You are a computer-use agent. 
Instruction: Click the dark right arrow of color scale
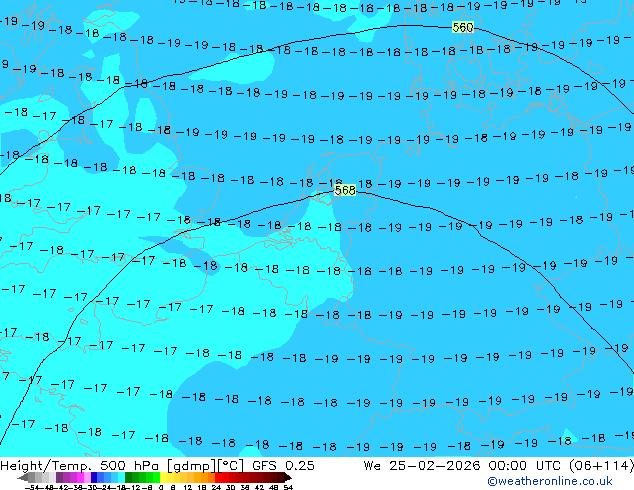(x=288, y=478)
